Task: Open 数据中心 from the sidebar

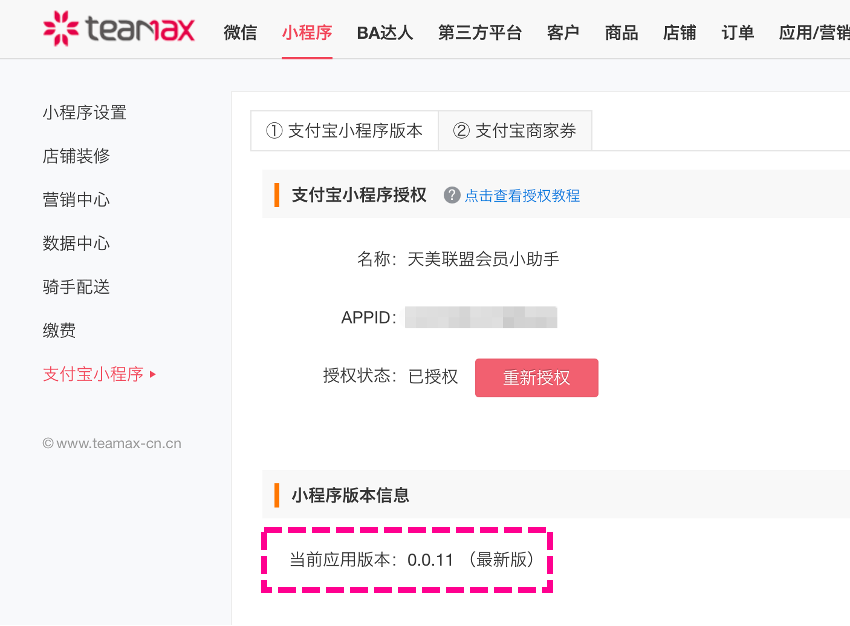Action: 76,243
